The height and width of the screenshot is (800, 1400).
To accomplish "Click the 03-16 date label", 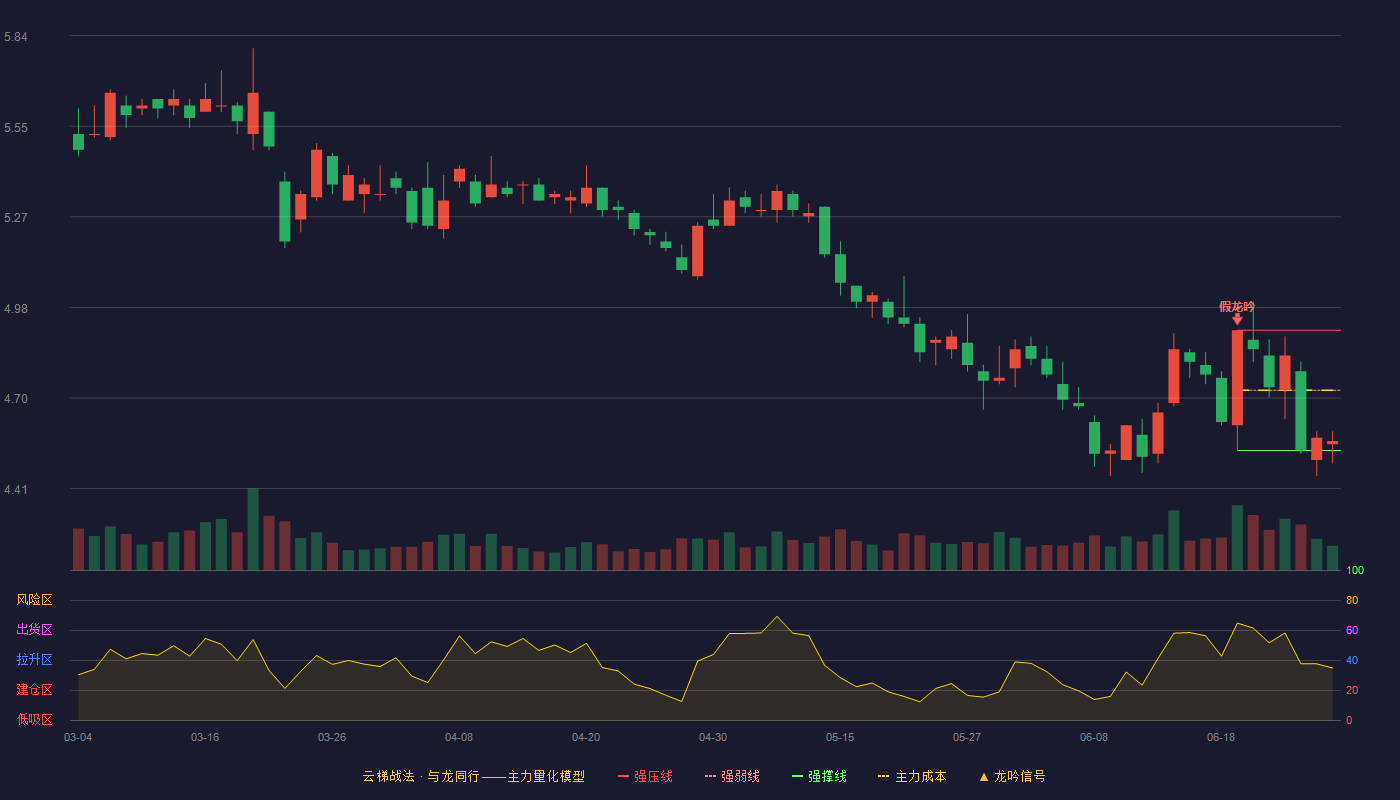I will click(205, 737).
